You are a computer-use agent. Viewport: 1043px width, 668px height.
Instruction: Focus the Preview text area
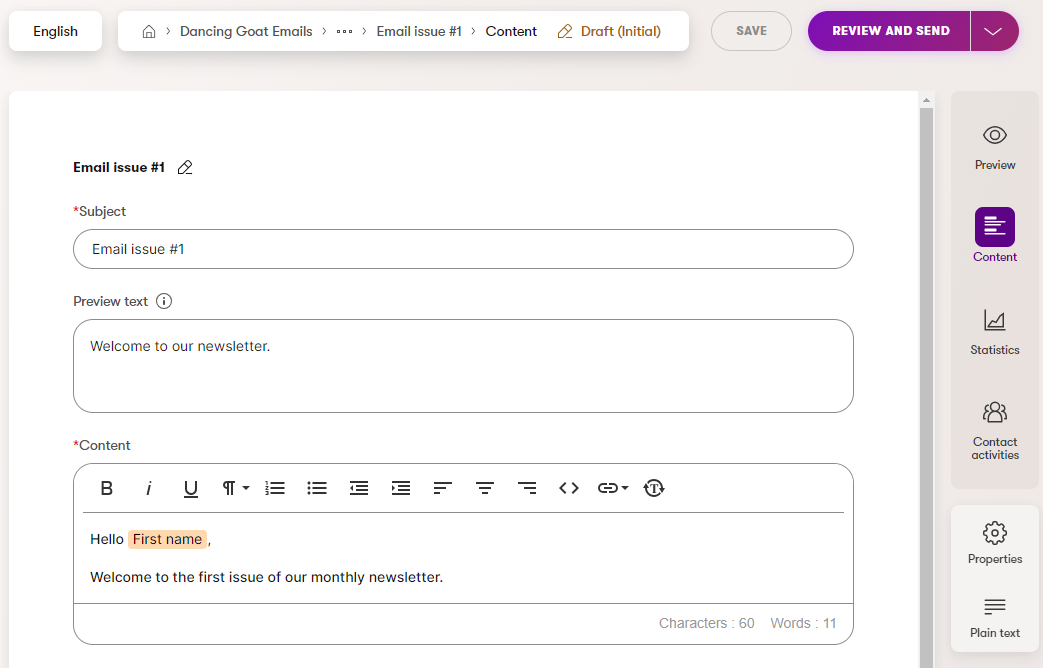click(x=463, y=366)
